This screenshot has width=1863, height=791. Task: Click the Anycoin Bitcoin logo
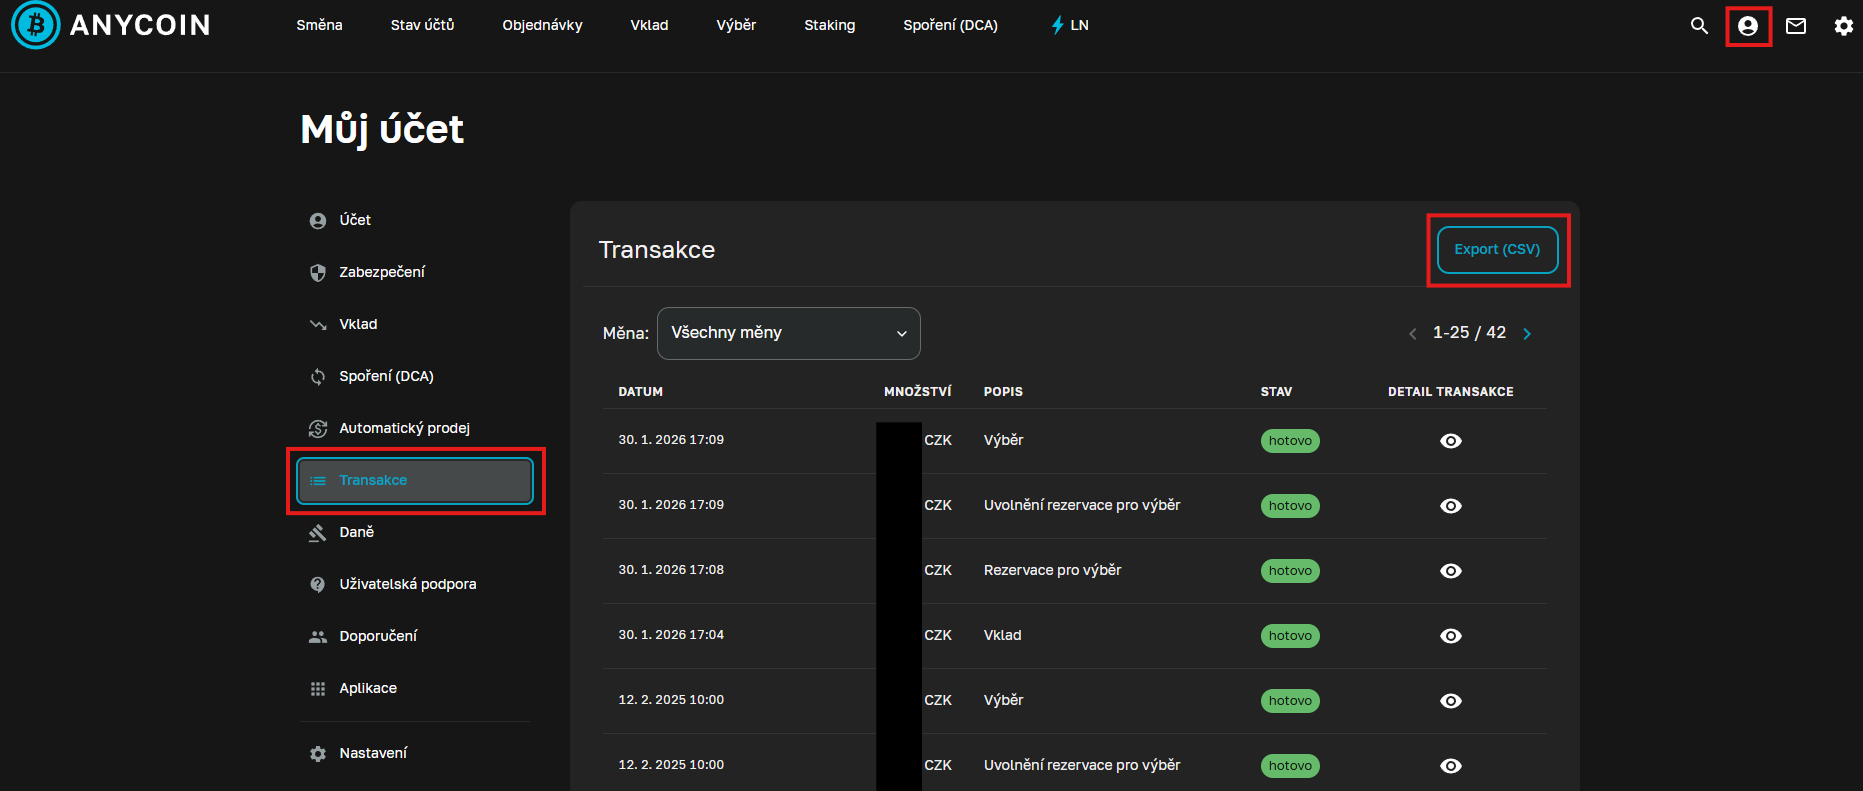(36, 25)
